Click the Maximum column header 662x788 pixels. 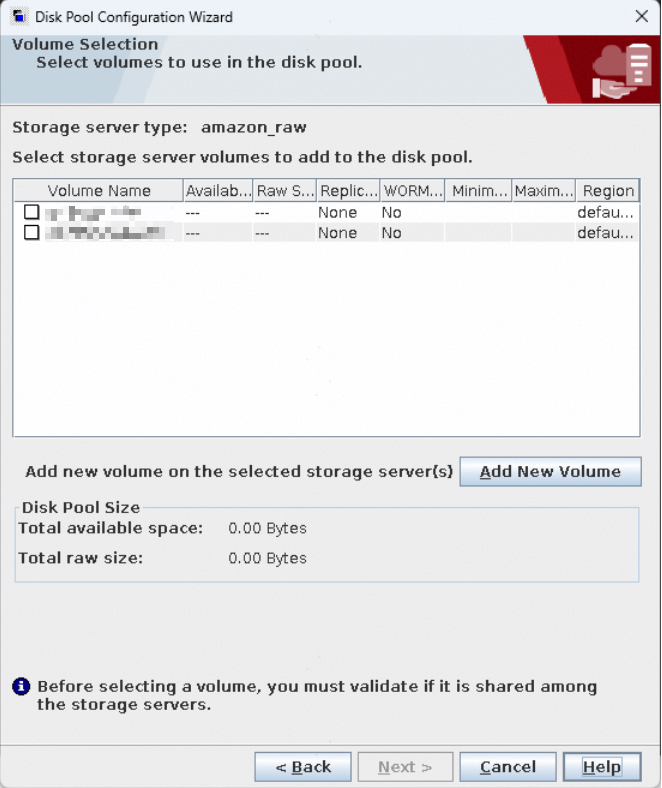click(x=543, y=191)
